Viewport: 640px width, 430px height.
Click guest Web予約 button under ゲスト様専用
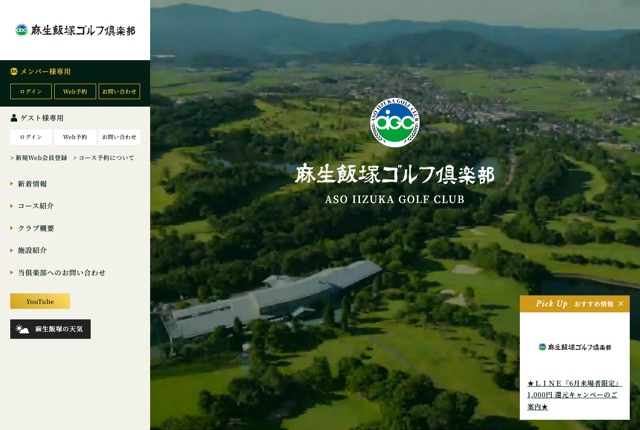pyautogui.click(x=75, y=137)
